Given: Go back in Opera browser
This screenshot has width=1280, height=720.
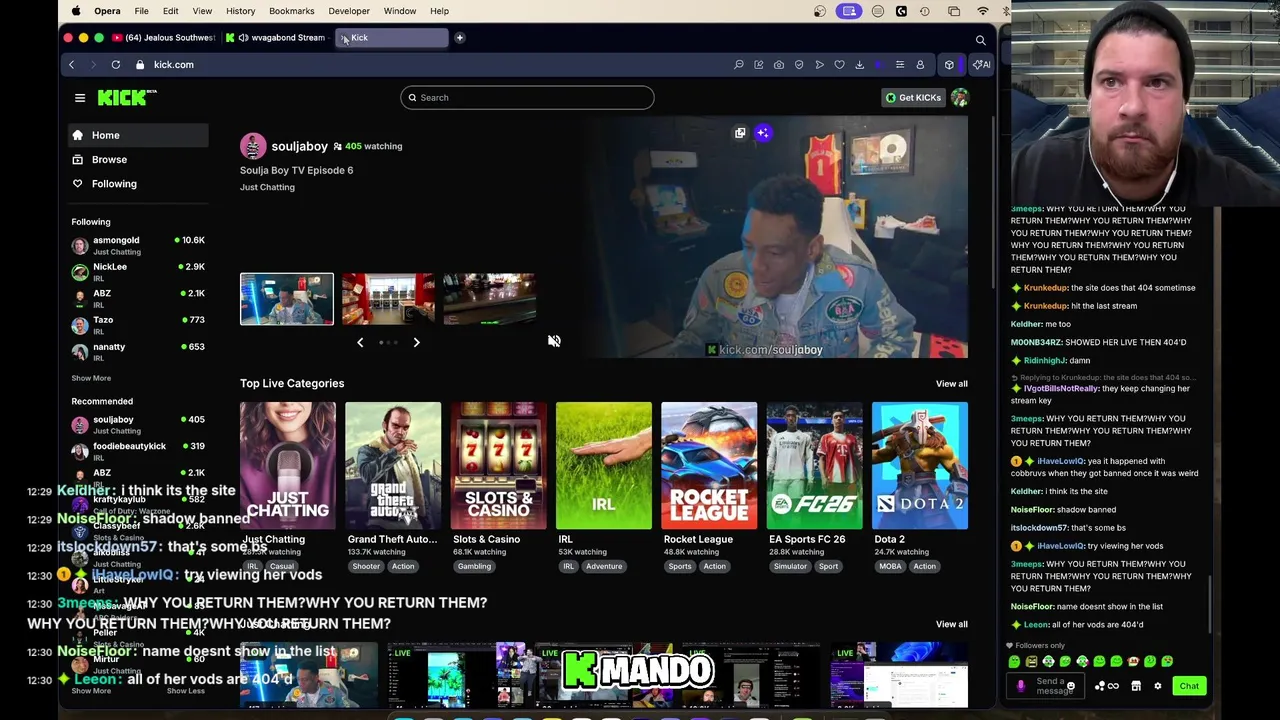Looking at the screenshot, I should point(71,64).
